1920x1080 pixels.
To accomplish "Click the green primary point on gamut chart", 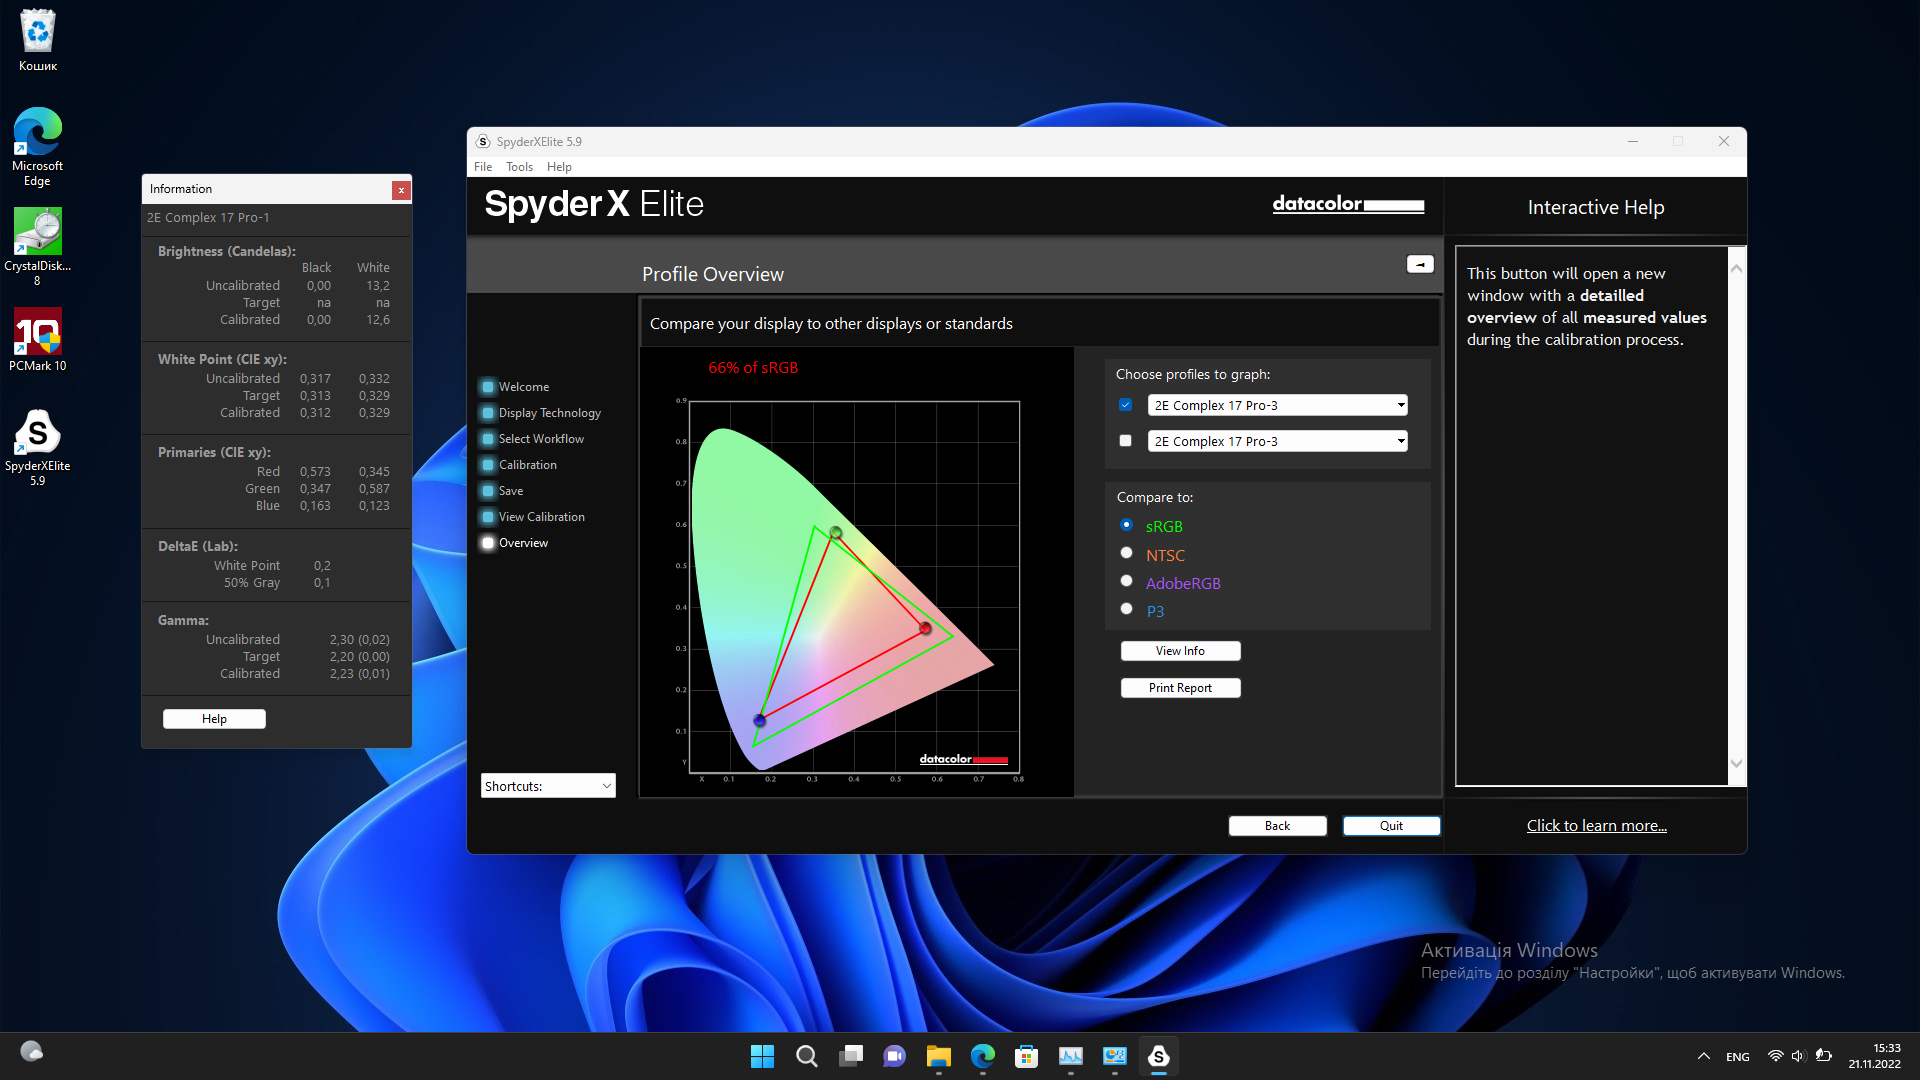I will point(835,533).
